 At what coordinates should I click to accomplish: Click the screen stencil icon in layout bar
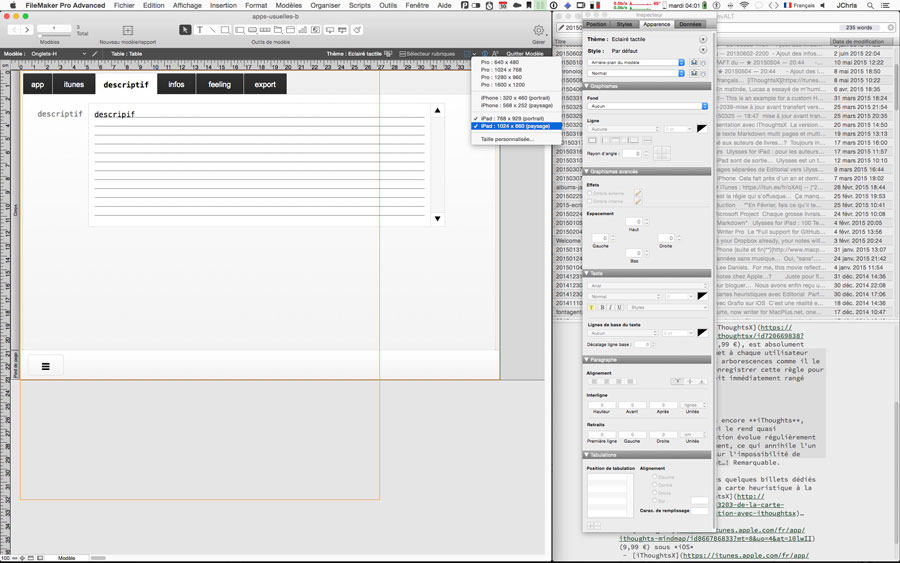pyautogui.click(x=467, y=54)
